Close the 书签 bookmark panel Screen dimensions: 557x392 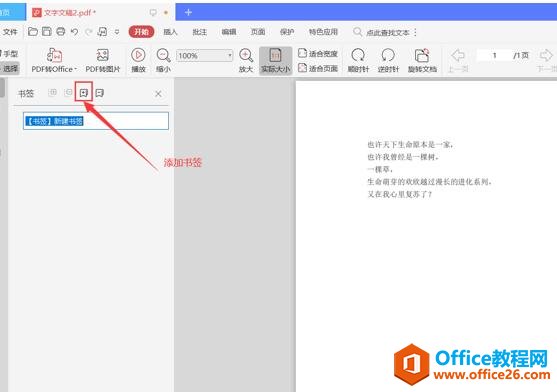158,94
